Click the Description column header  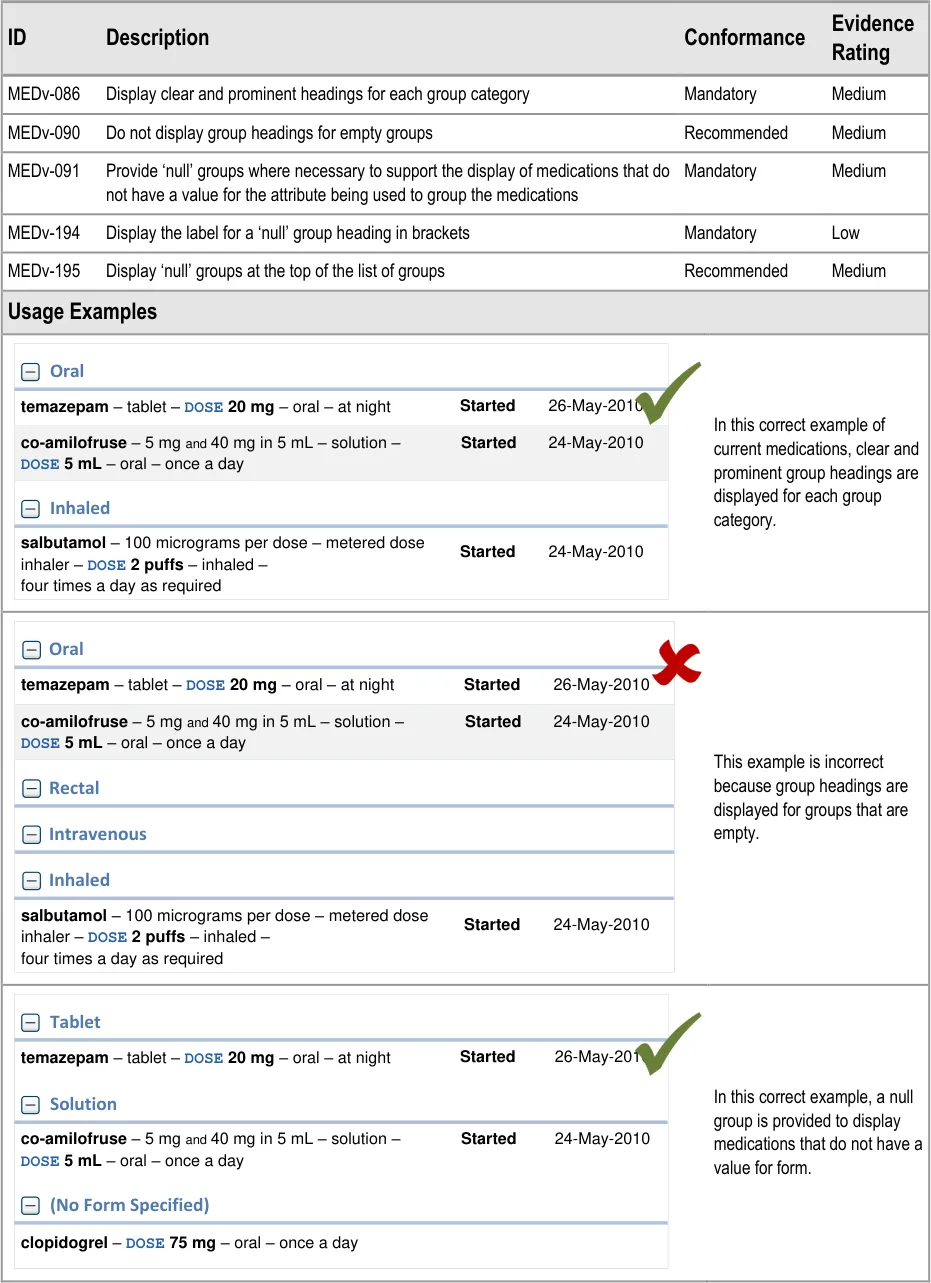point(157,38)
